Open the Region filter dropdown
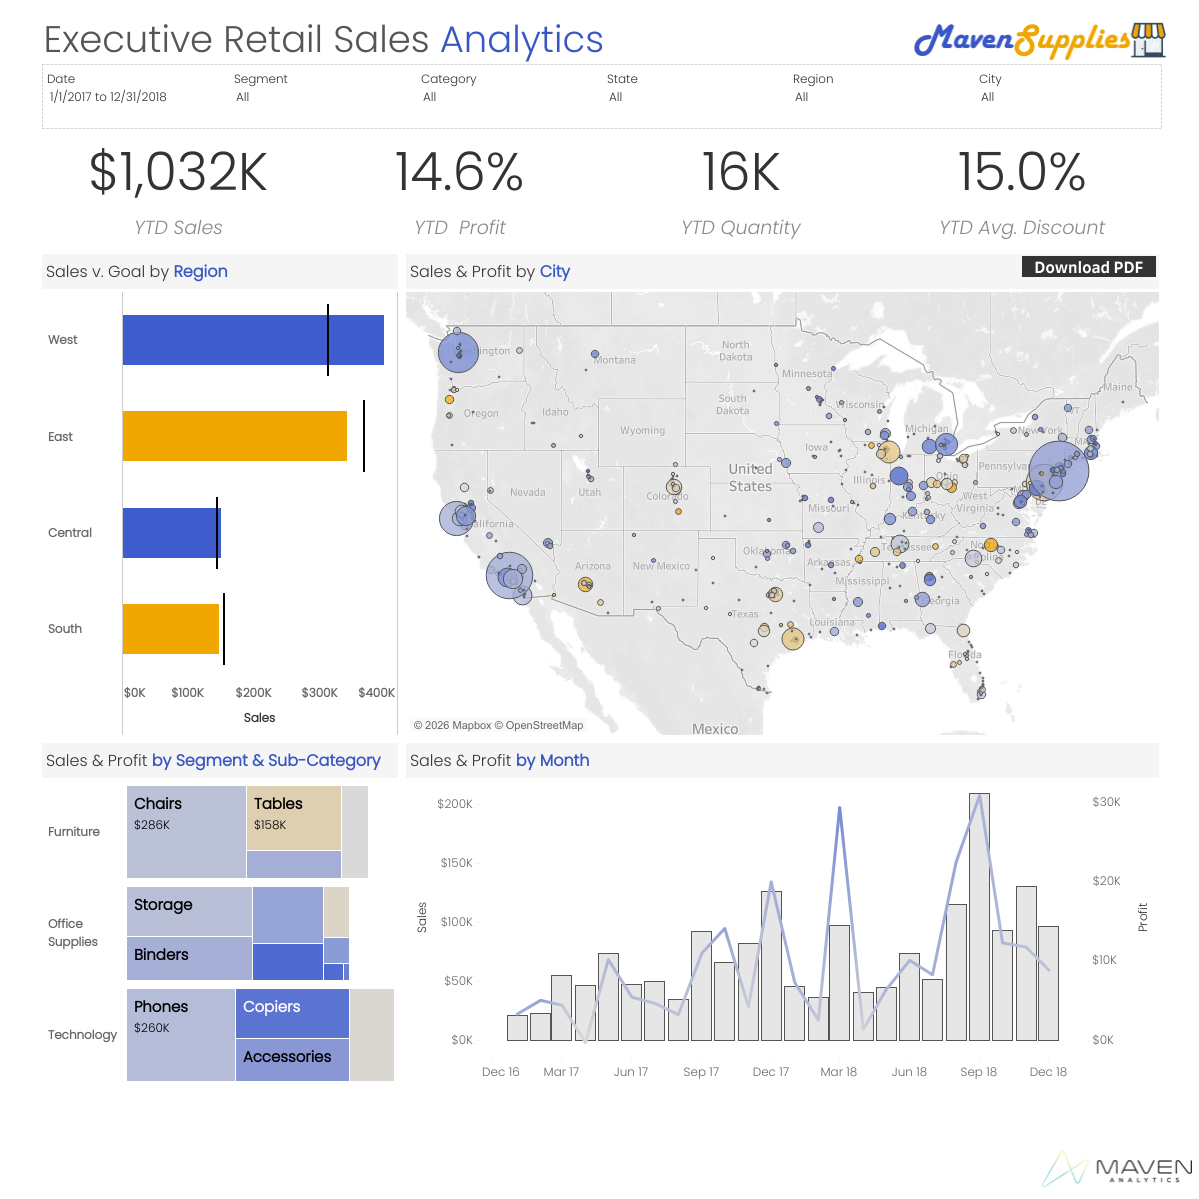 coord(802,97)
